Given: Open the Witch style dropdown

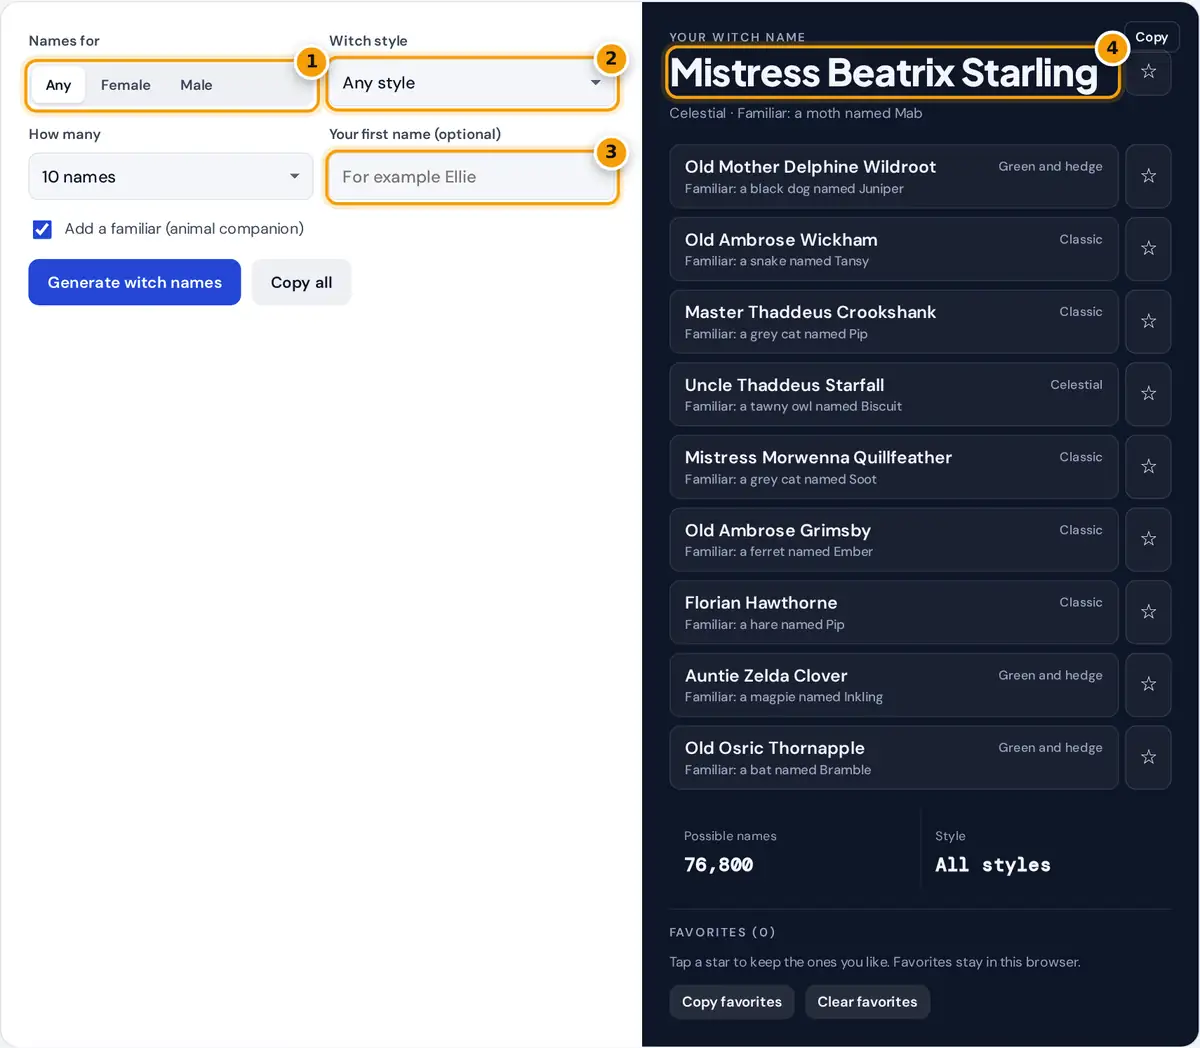Looking at the screenshot, I should [x=472, y=83].
